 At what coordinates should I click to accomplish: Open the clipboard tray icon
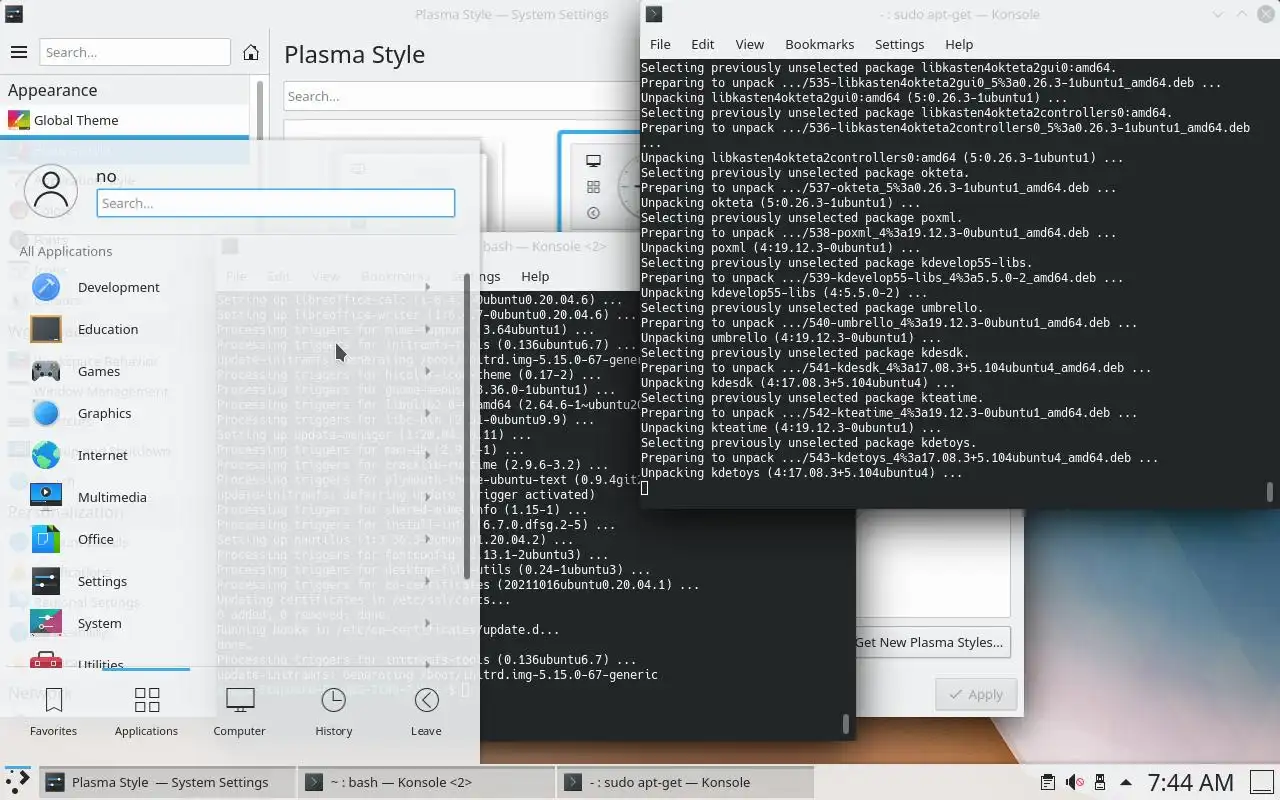(1047, 782)
